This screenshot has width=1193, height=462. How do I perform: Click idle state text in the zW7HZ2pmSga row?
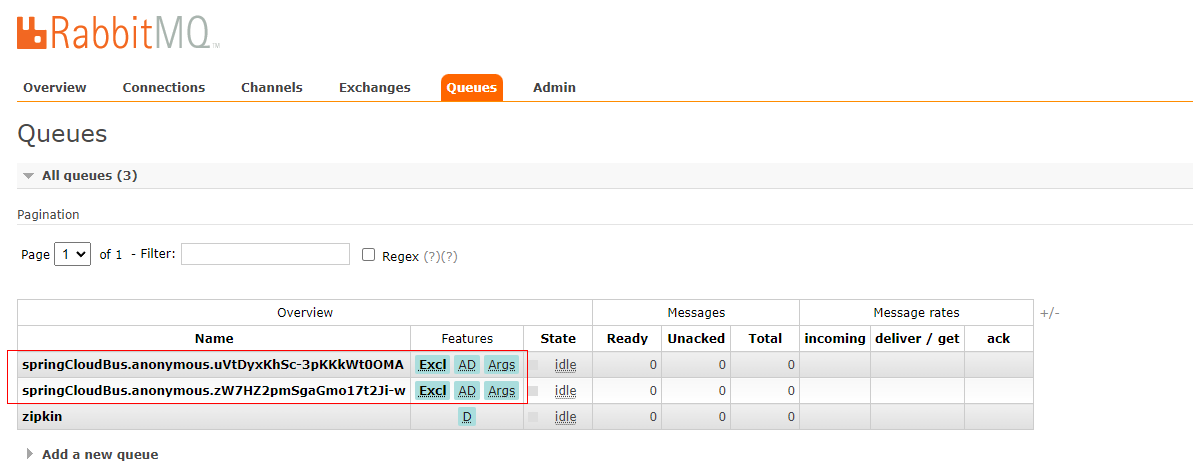[565, 390]
